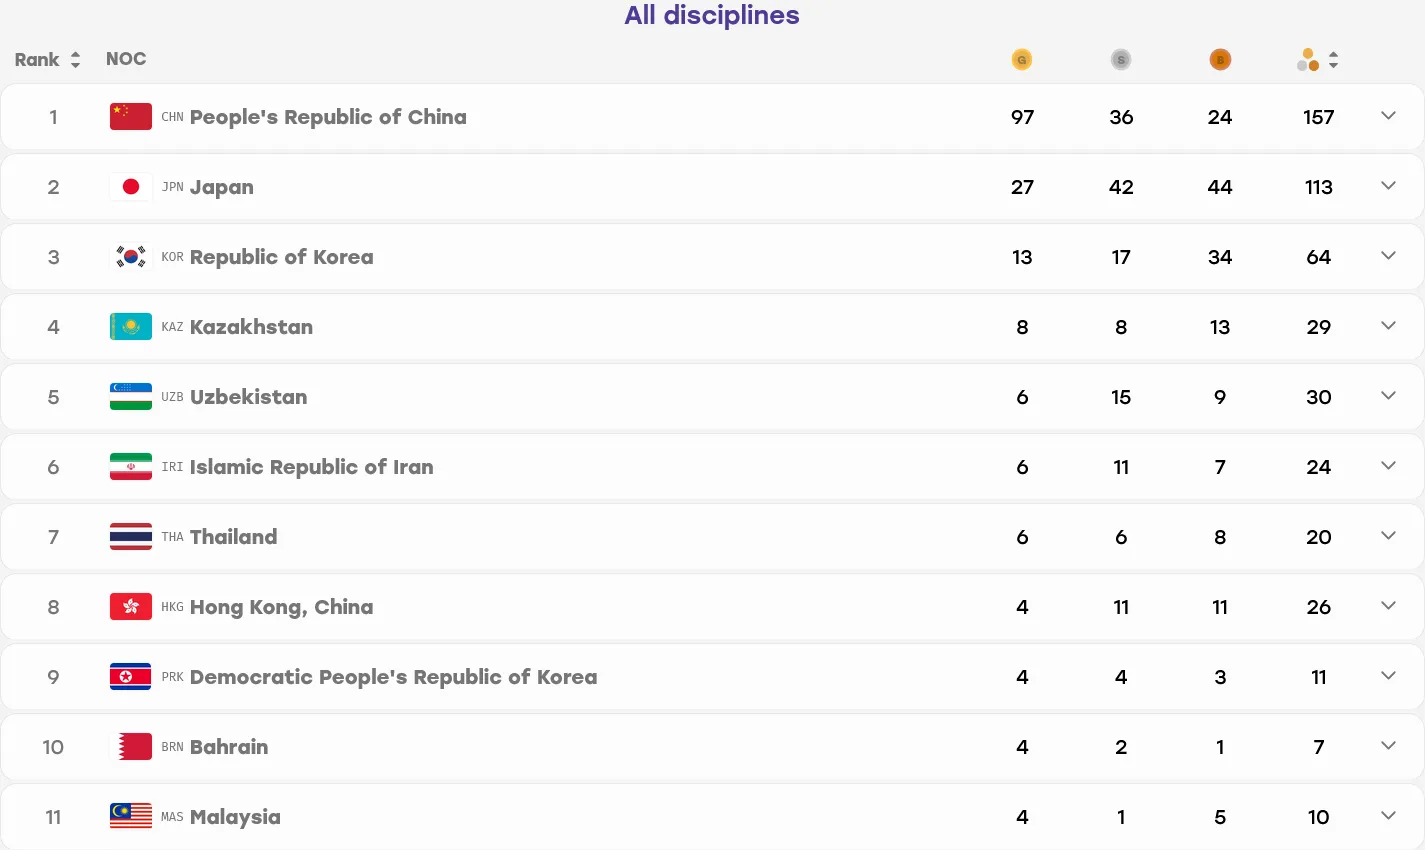Select the Kazakhstan country name
Screen dimensions: 1425x850
click(x=251, y=327)
